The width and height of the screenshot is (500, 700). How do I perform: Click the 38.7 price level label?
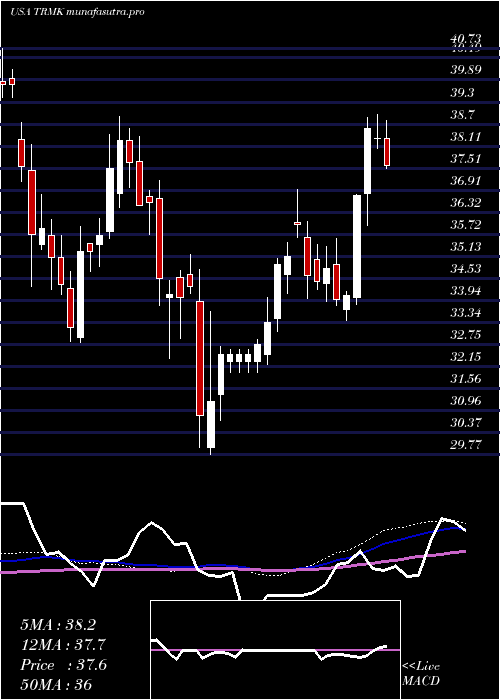[462, 114]
